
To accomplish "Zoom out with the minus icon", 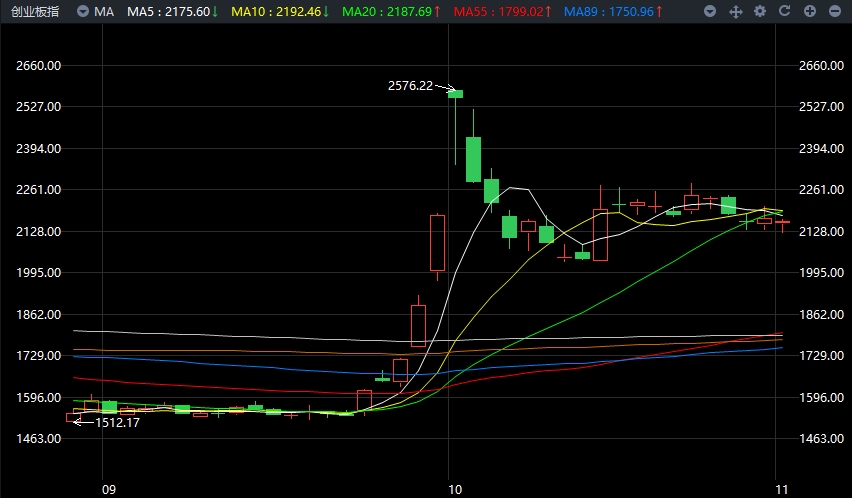I will tap(833, 12).
